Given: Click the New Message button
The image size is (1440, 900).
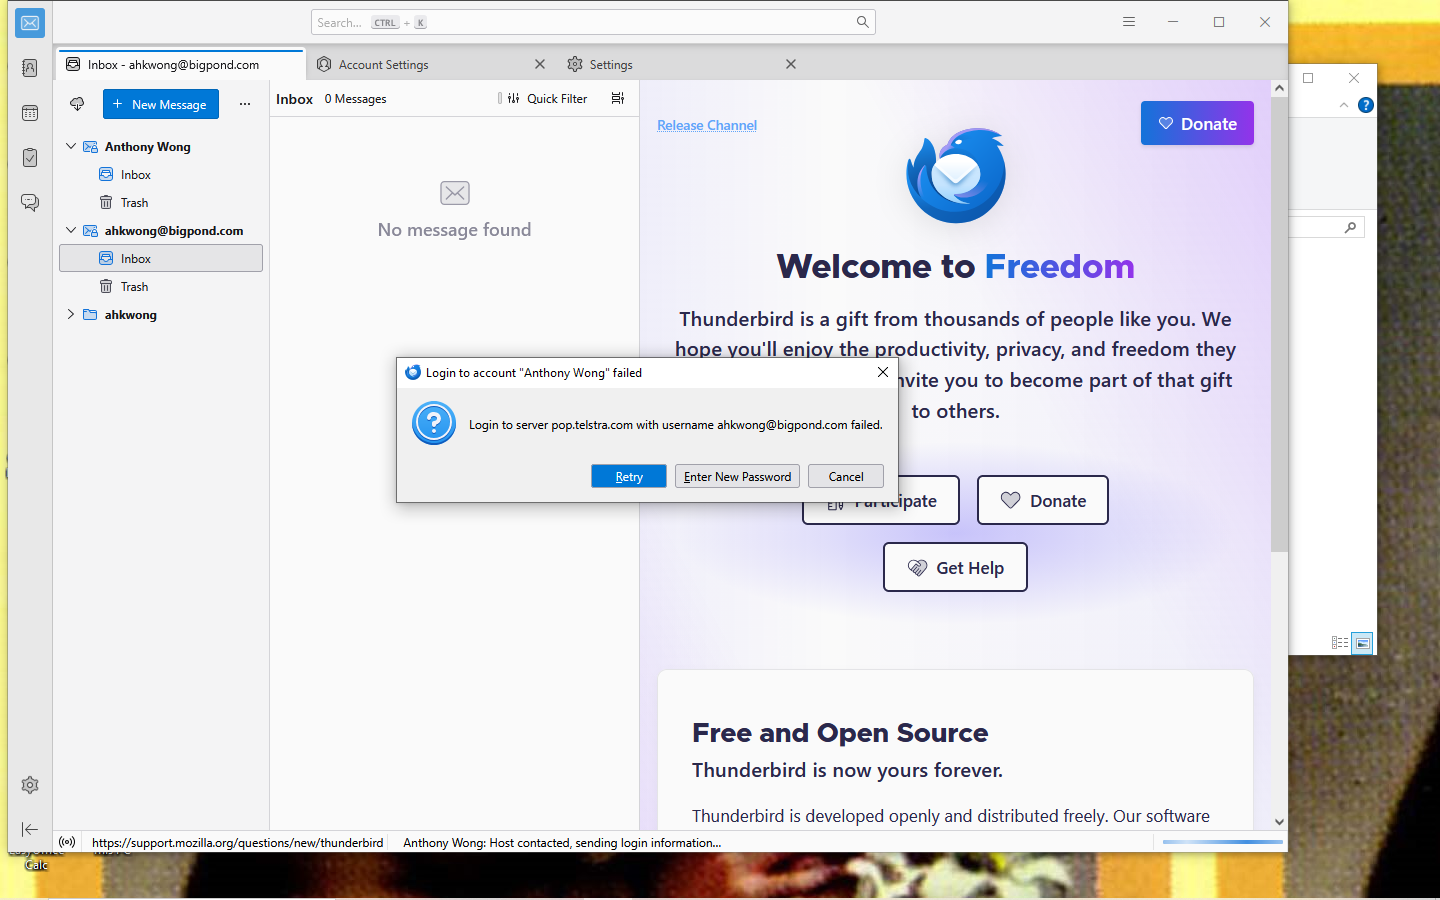Looking at the screenshot, I should pyautogui.click(x=161, y=104).
